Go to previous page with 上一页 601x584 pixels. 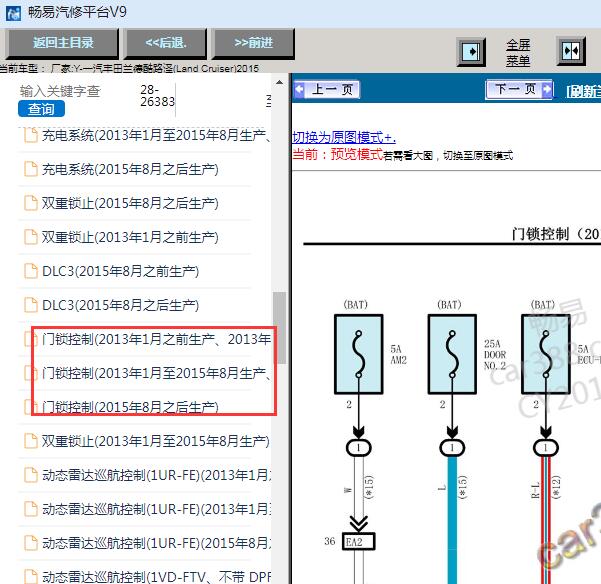[327, 90]
